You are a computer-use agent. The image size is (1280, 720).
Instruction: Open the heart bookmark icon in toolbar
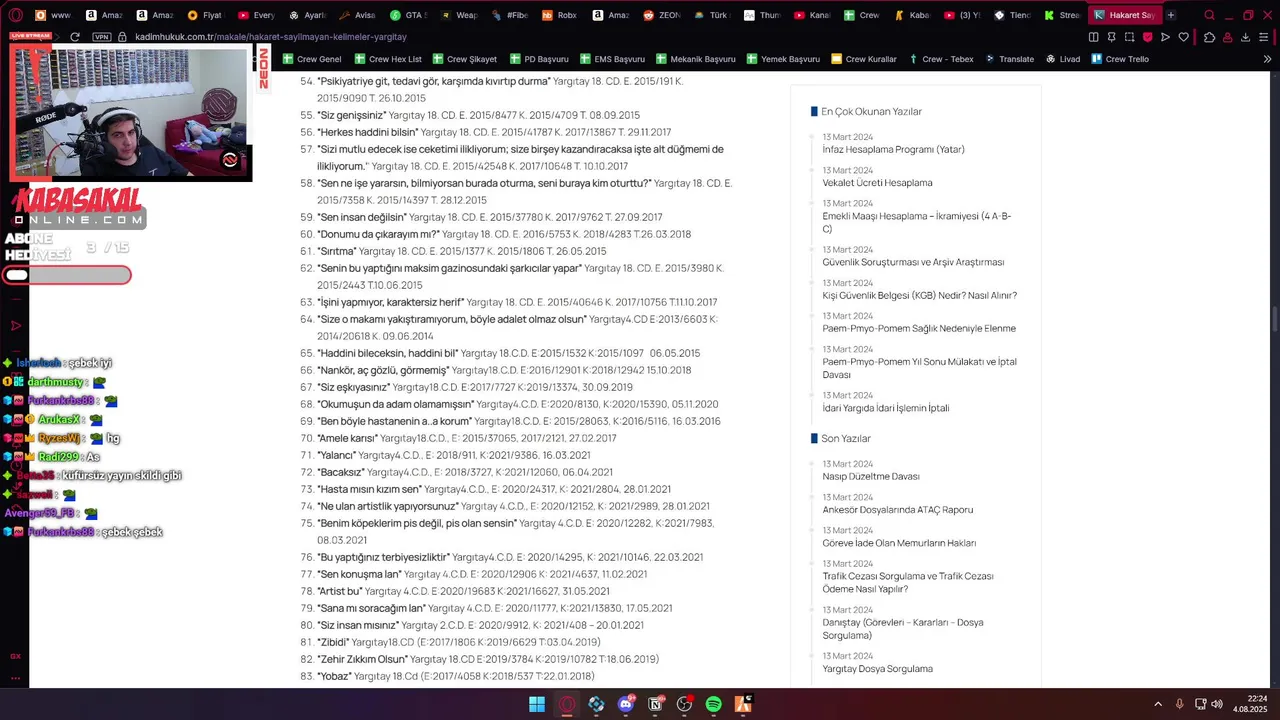(1183, 37)
